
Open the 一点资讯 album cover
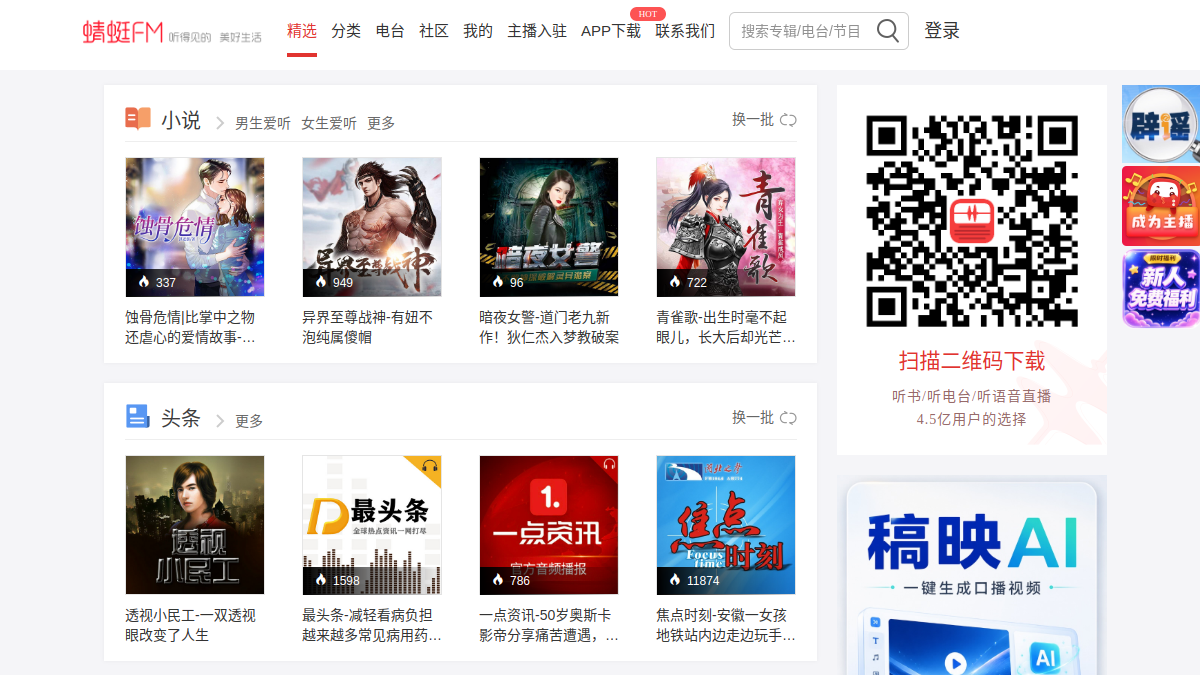point(549,525)
